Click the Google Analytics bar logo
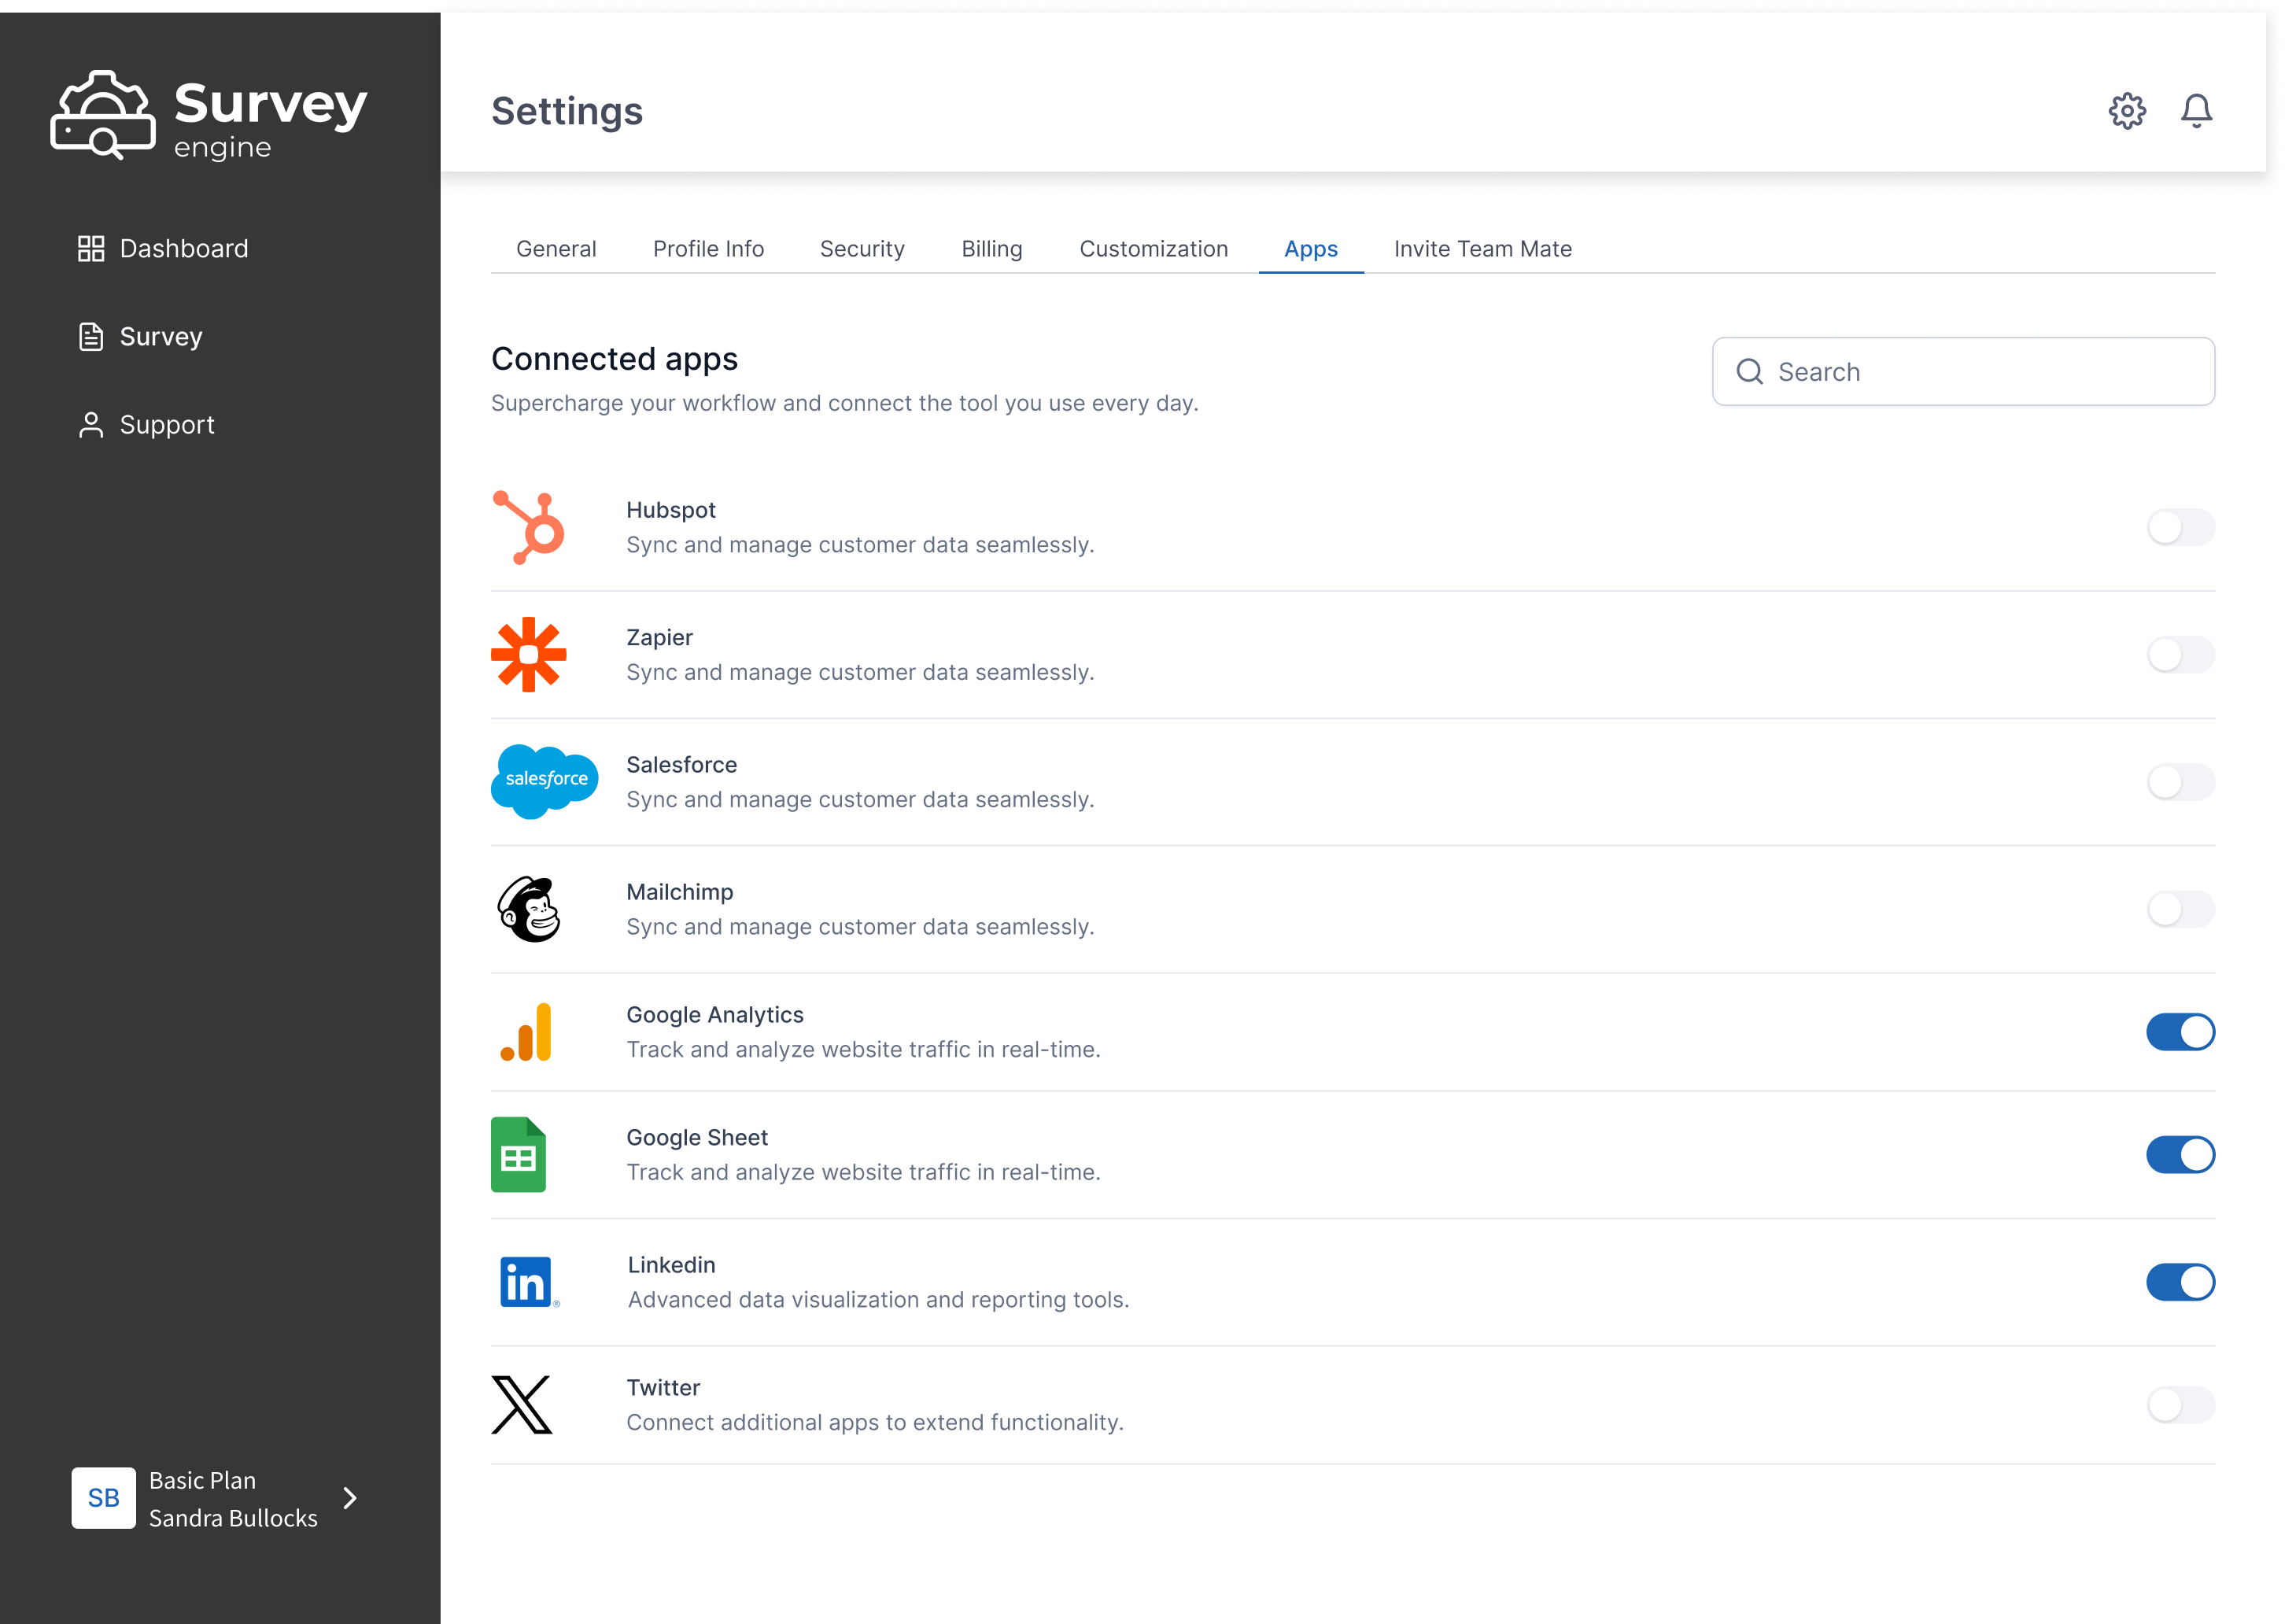Viewport: 2285px width, 1624px height. pyautogui.click(x=526, y=1032)
